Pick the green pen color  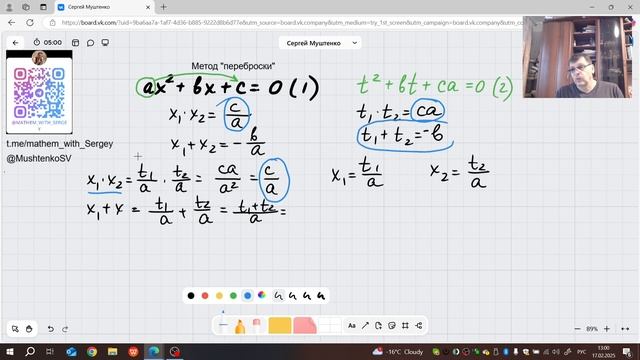click(x=233, y=296)
